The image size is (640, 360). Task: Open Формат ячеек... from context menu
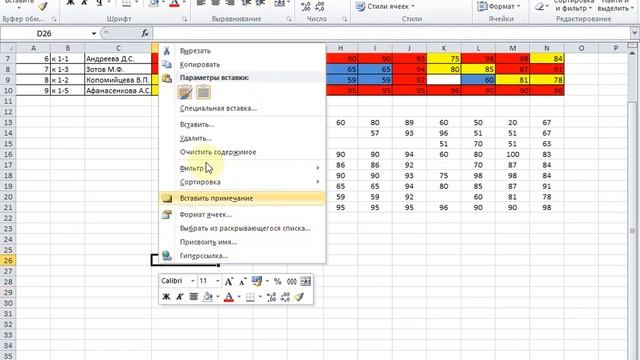tap(242, 215)
